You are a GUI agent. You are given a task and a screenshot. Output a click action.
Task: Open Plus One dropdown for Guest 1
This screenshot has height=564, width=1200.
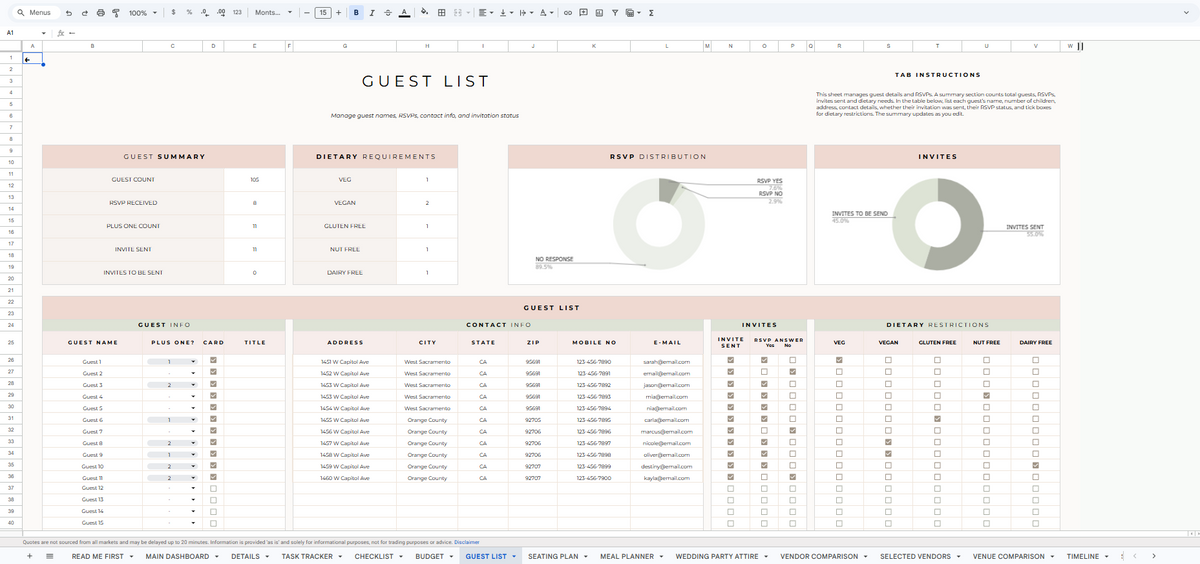point(191,361)
